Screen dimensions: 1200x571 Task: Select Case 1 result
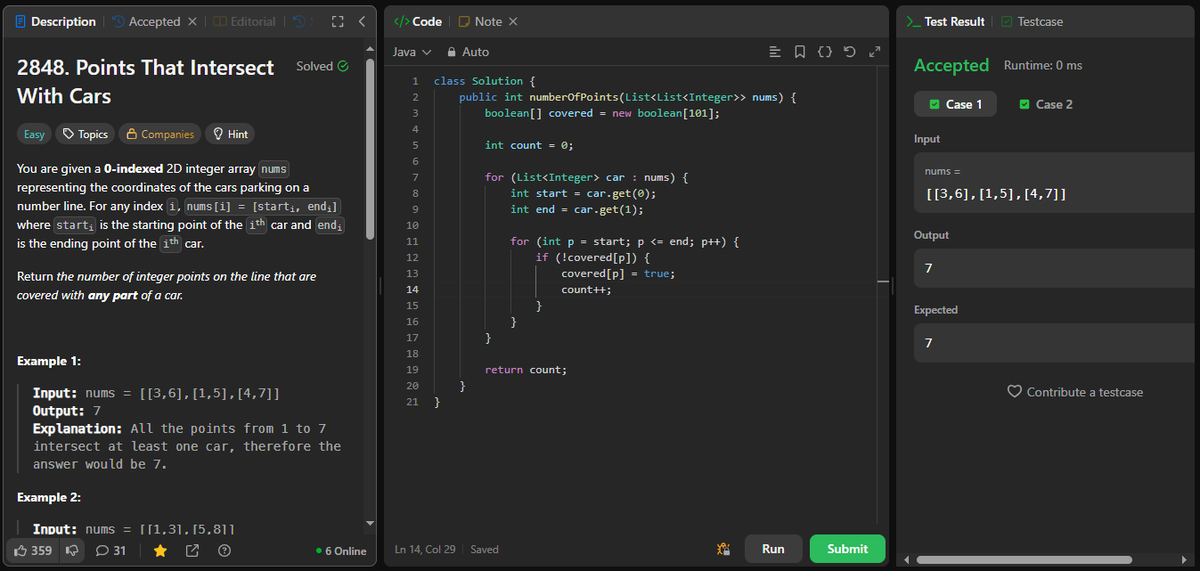point(956,104)
